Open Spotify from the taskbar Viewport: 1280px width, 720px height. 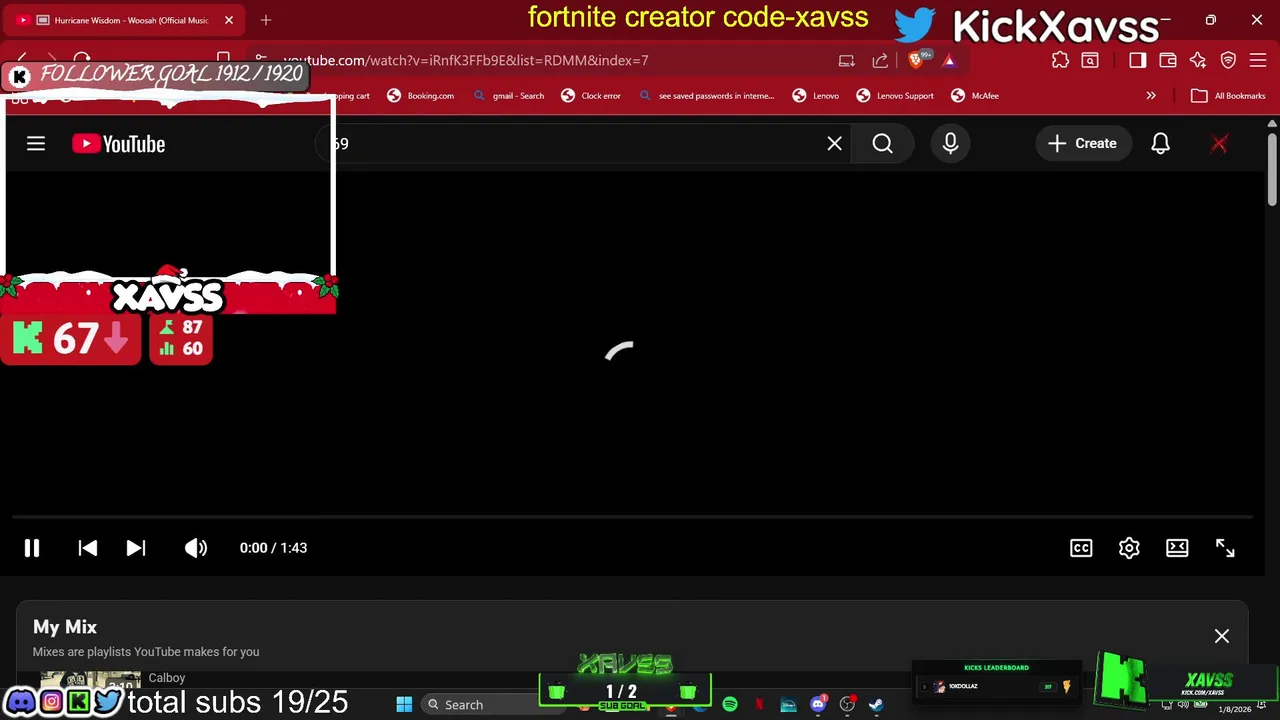coord(730,705)
